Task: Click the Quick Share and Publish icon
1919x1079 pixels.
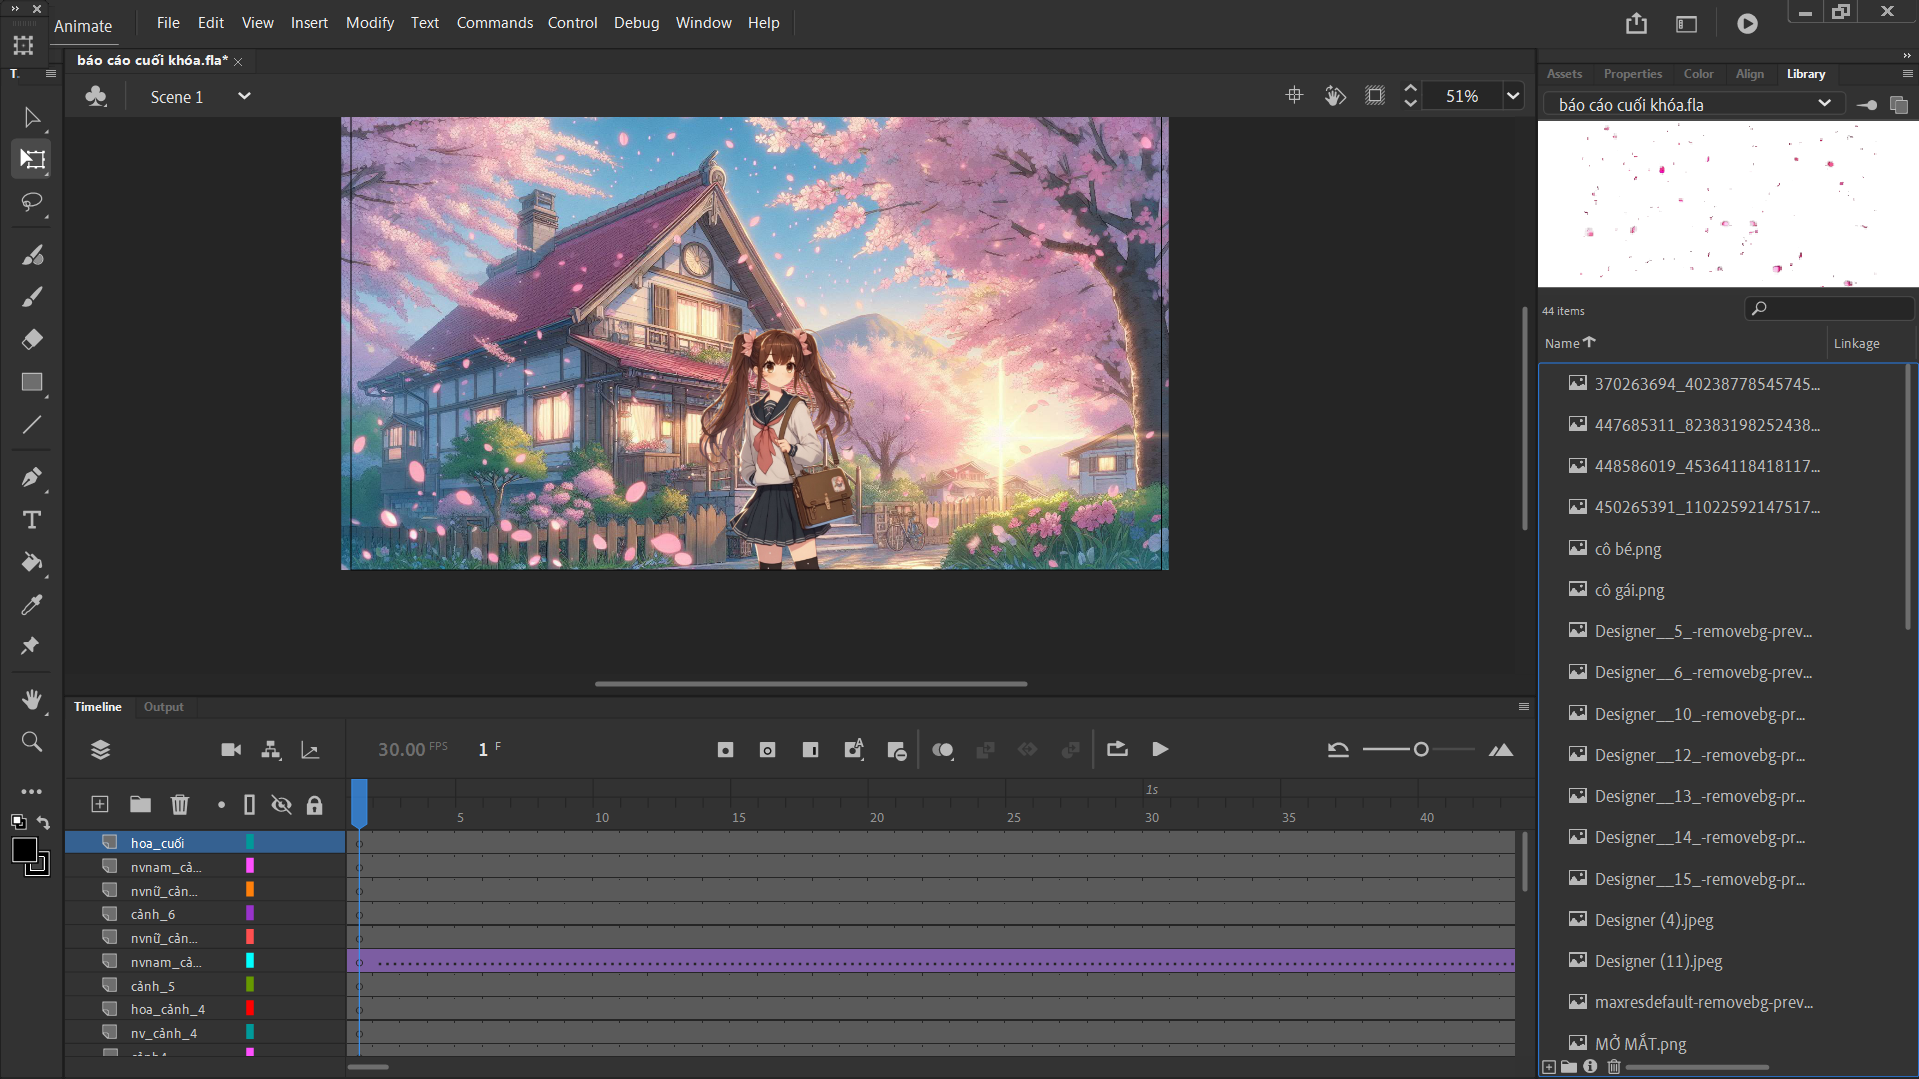Action: tap(1636, 24)
